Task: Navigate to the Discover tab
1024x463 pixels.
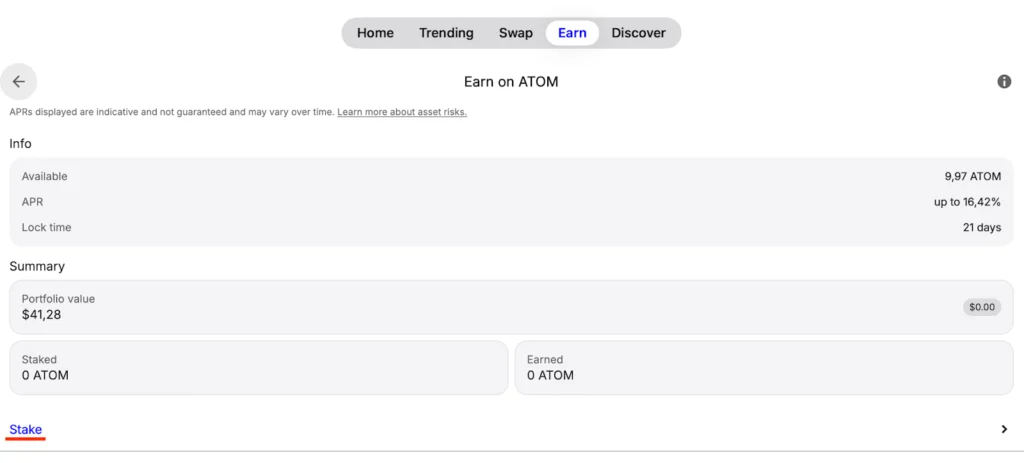Action: coord(638,33)
